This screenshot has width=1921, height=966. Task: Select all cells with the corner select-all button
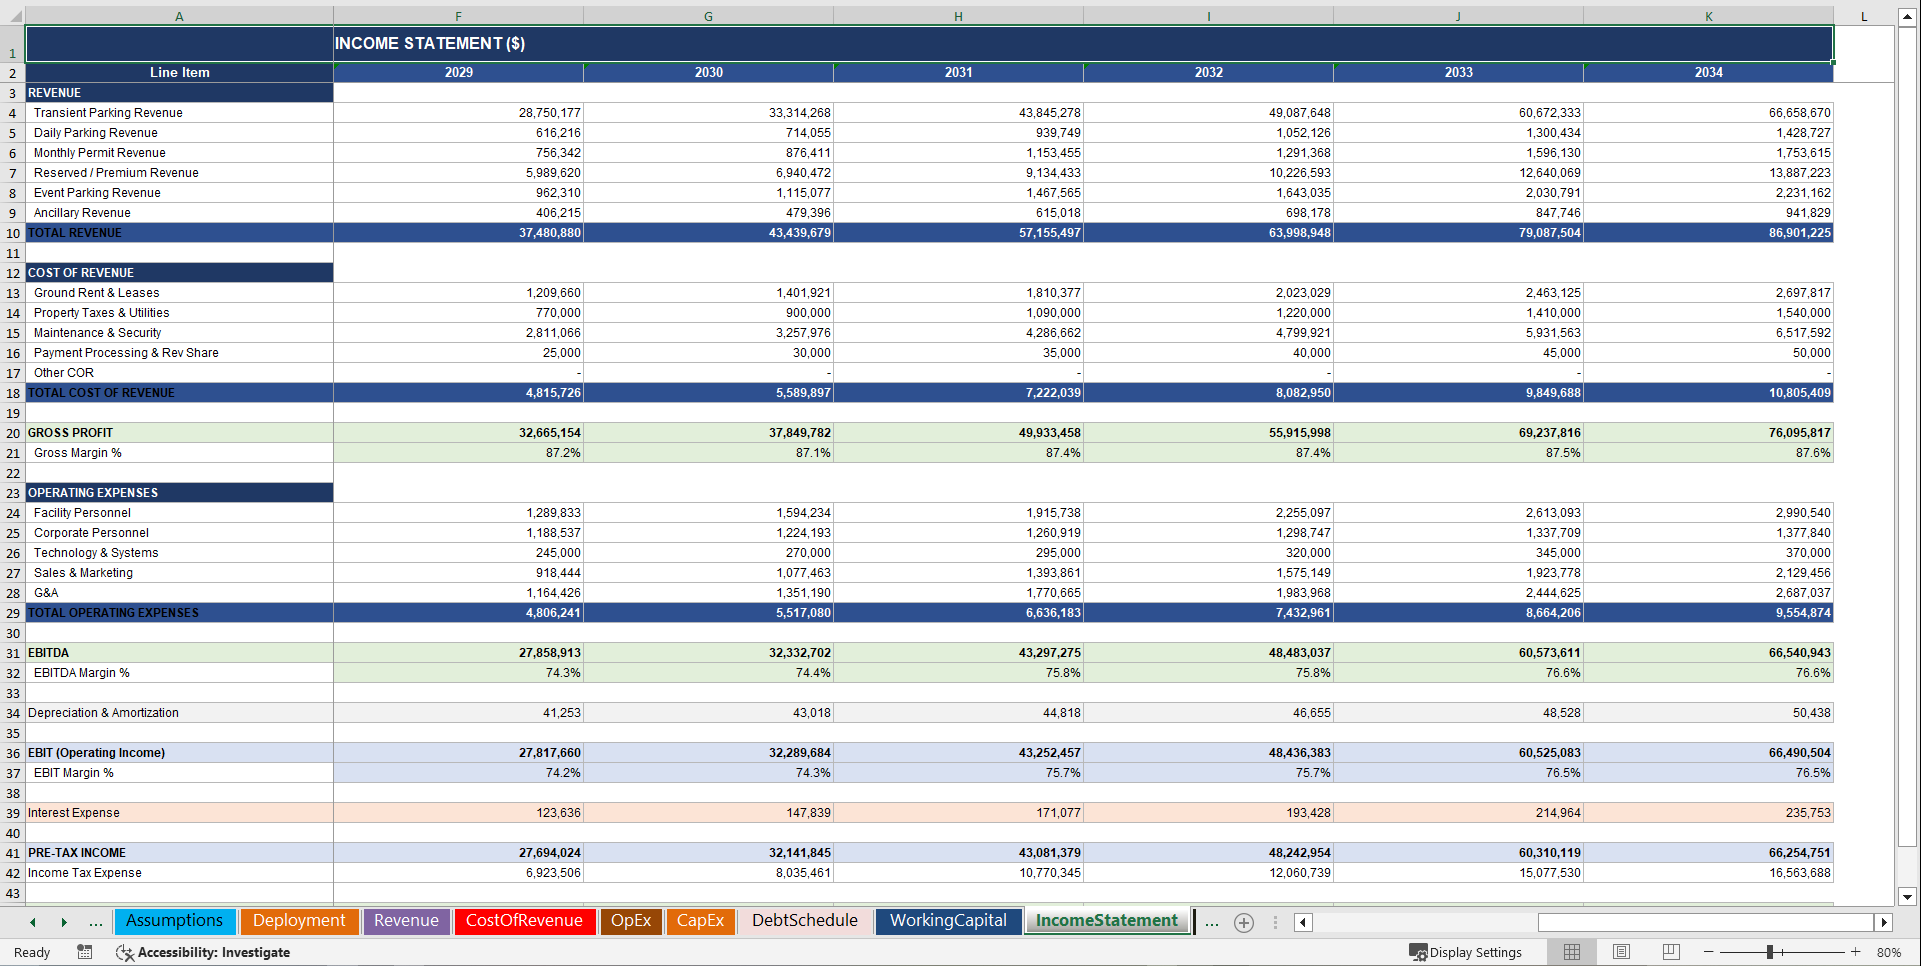pos(17,15)
